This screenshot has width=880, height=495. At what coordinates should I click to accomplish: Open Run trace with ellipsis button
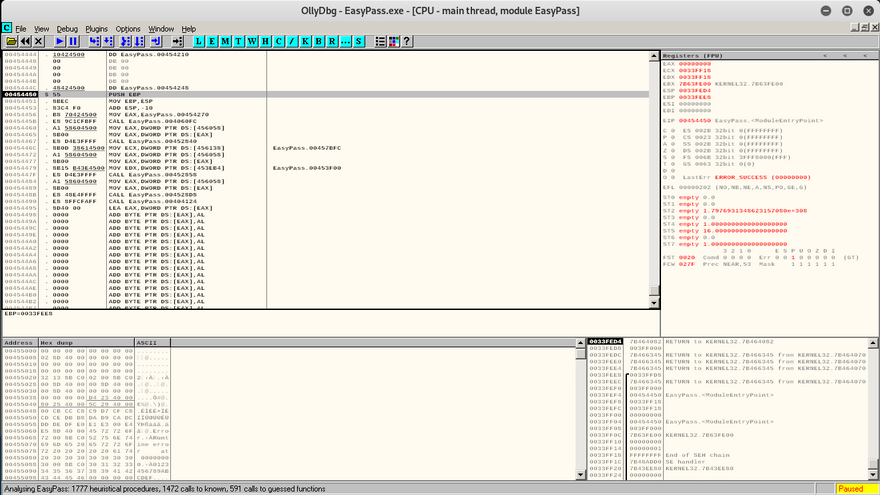point(345,42)
